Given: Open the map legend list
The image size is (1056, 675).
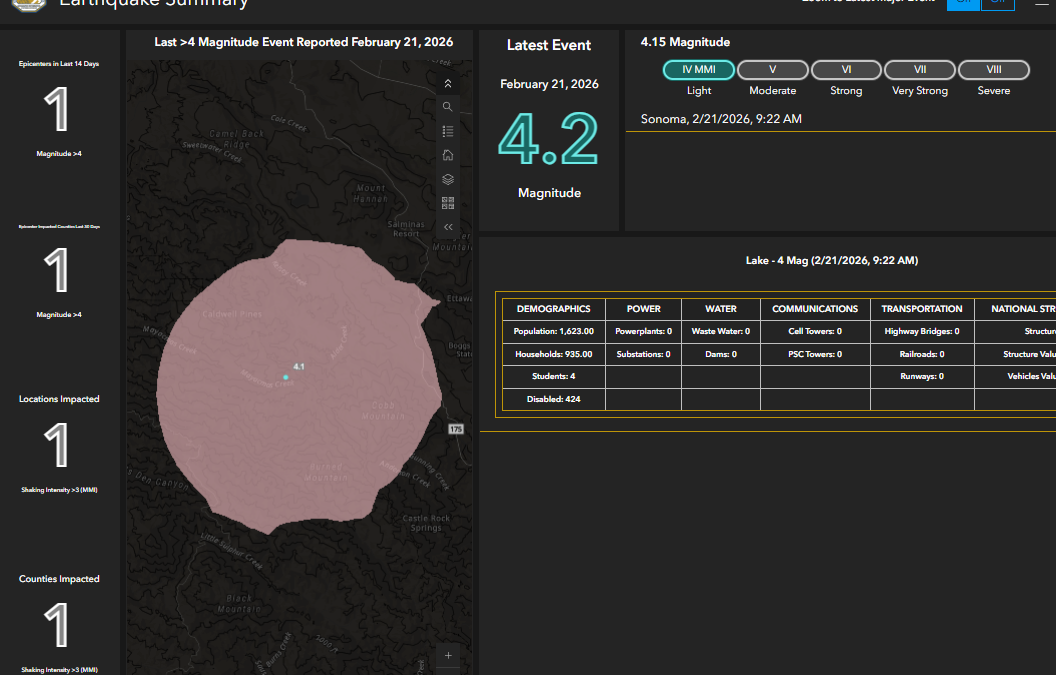Looking at the screenshot, I should pos(448,131).
